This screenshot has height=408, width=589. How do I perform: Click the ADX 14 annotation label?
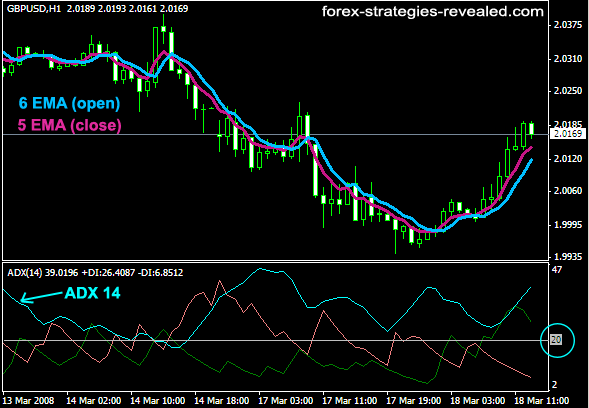coord(92,293)
